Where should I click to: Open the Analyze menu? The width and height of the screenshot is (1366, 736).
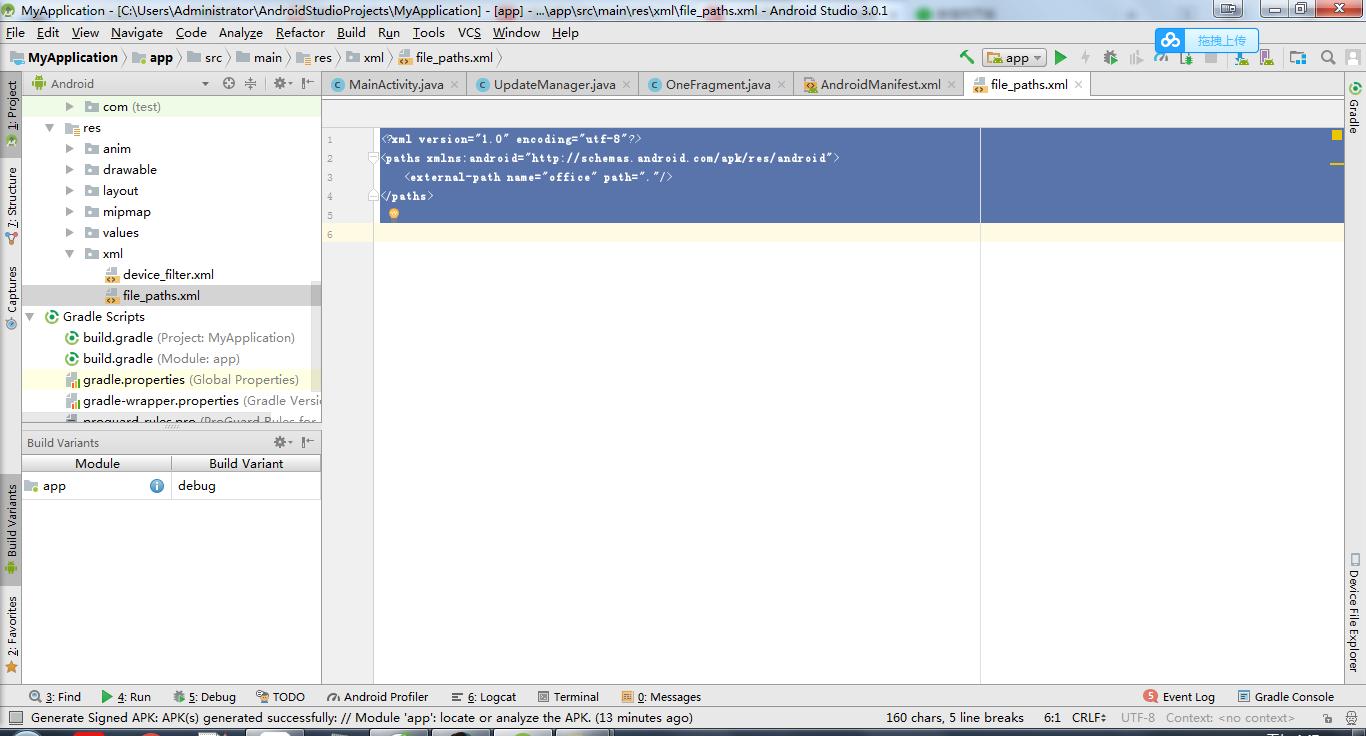click(x=240, y=32)
